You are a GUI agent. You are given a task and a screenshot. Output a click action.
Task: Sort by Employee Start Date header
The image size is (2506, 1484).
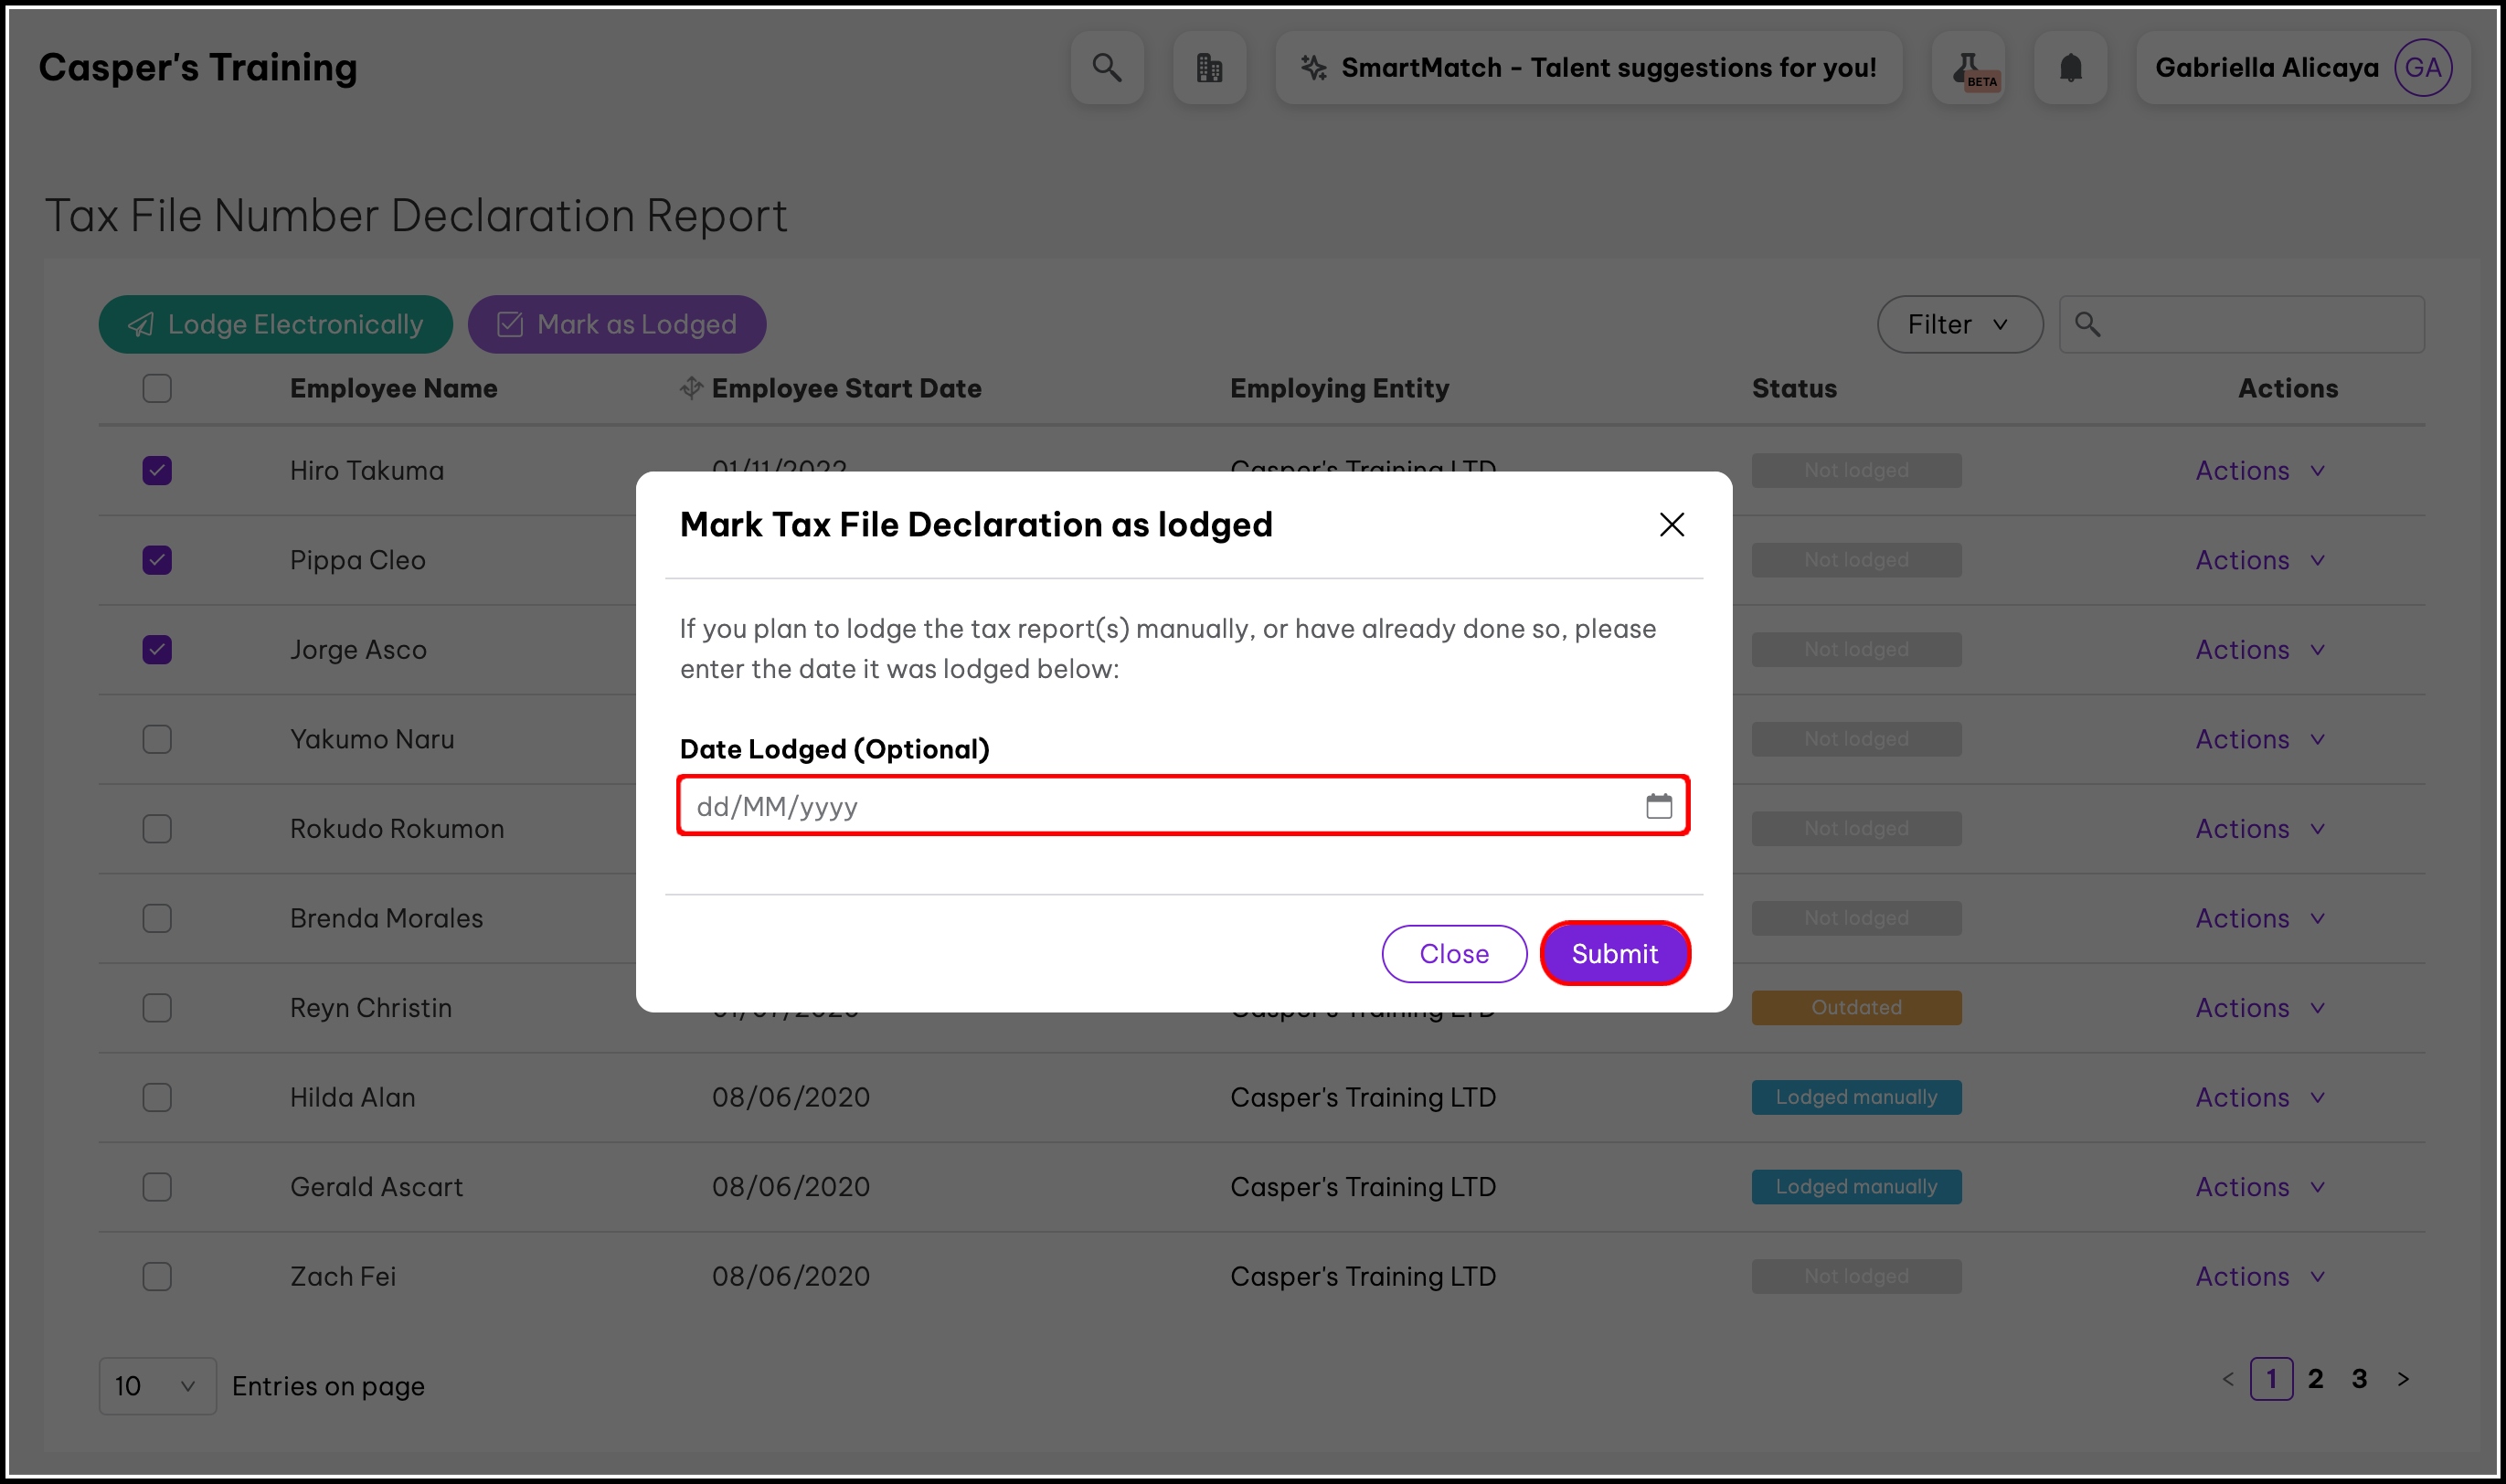(846, 388)
